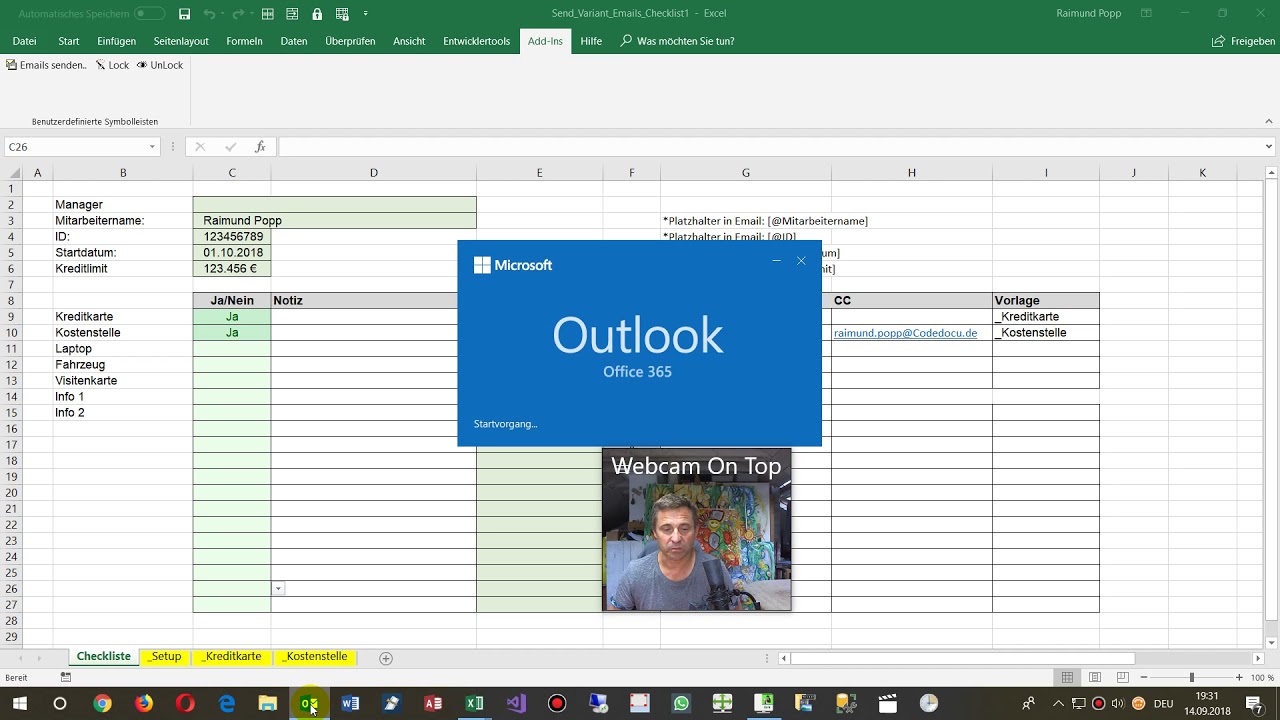
Task: Click the Save icon in quick access toolbar
Action: point(184,14)
